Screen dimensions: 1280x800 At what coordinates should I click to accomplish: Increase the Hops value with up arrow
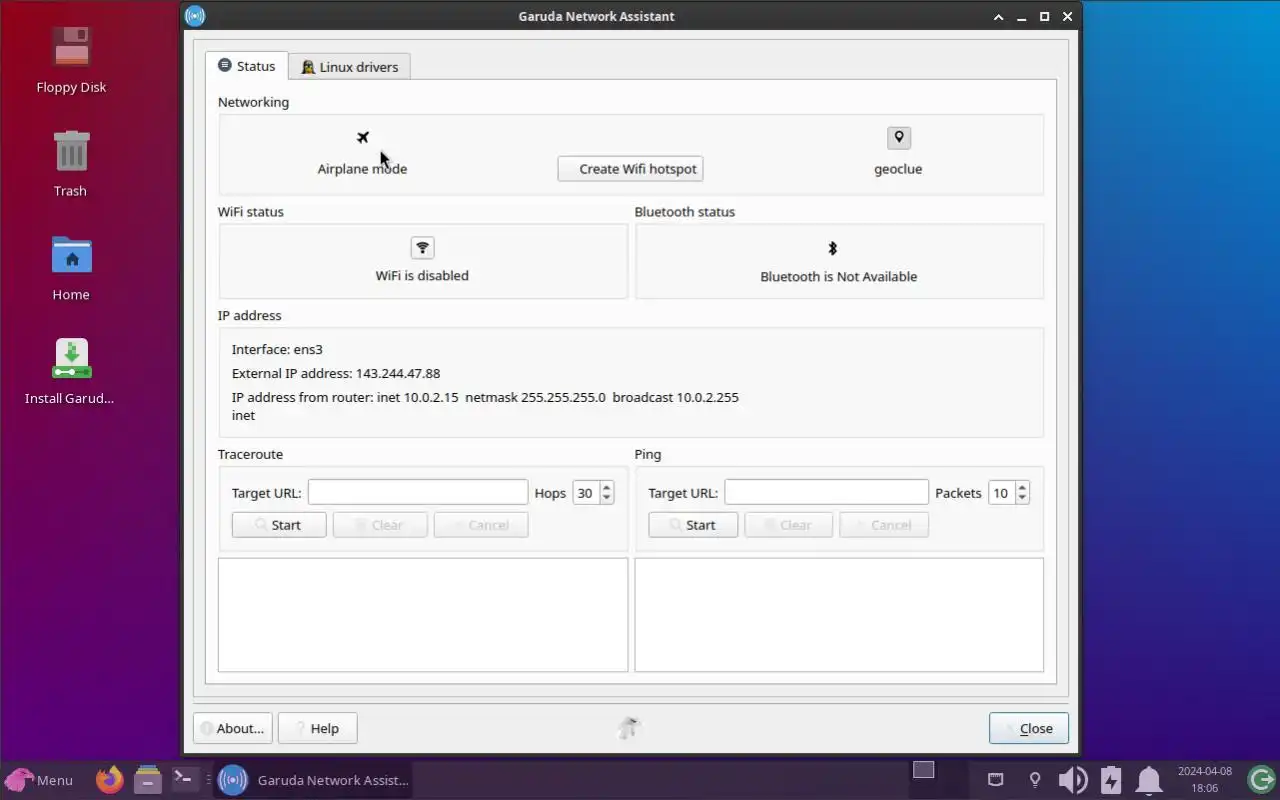tap(607, 487)
